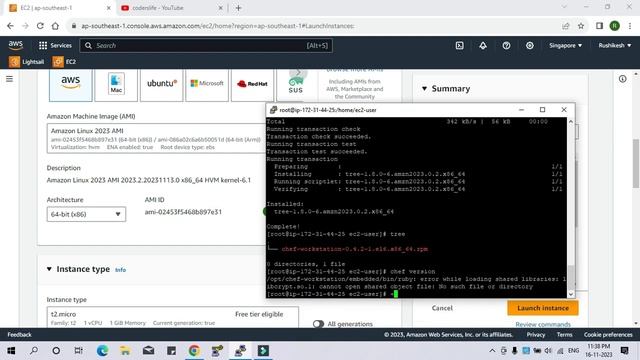Open the t2.micro instance type selector

click(x=172, y=318)
